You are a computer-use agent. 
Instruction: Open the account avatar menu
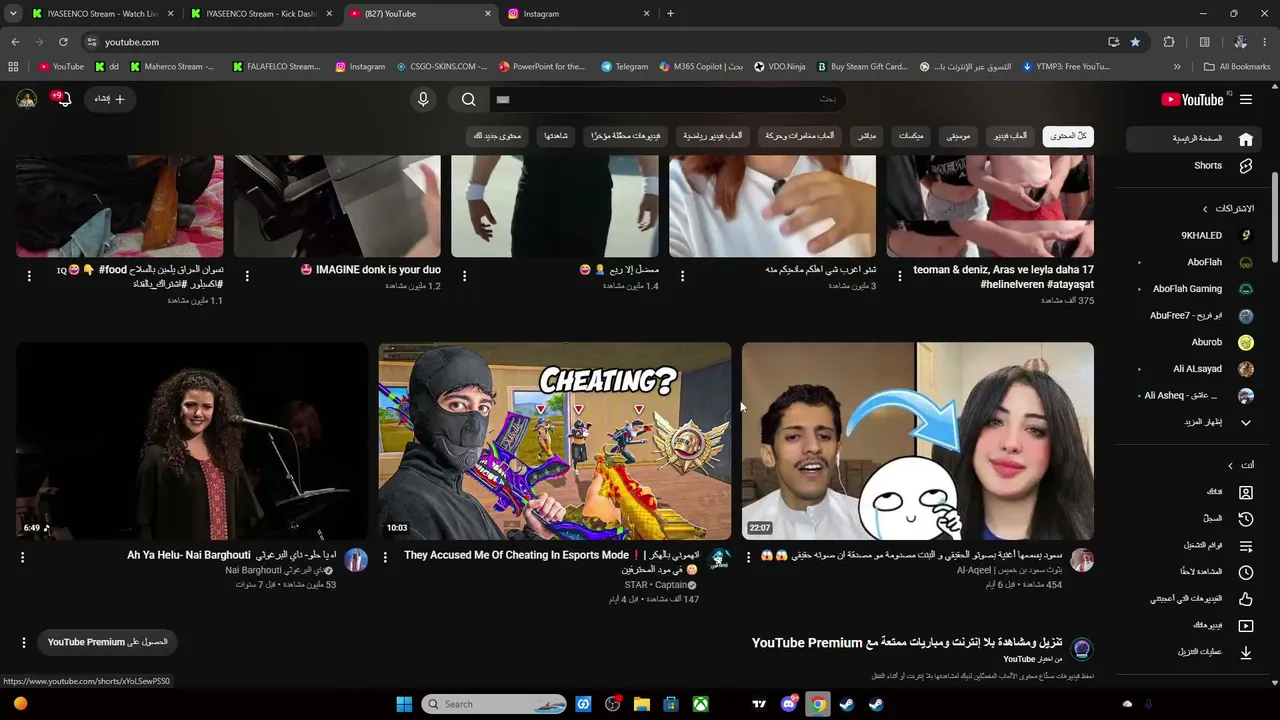(x=27, y=99)
